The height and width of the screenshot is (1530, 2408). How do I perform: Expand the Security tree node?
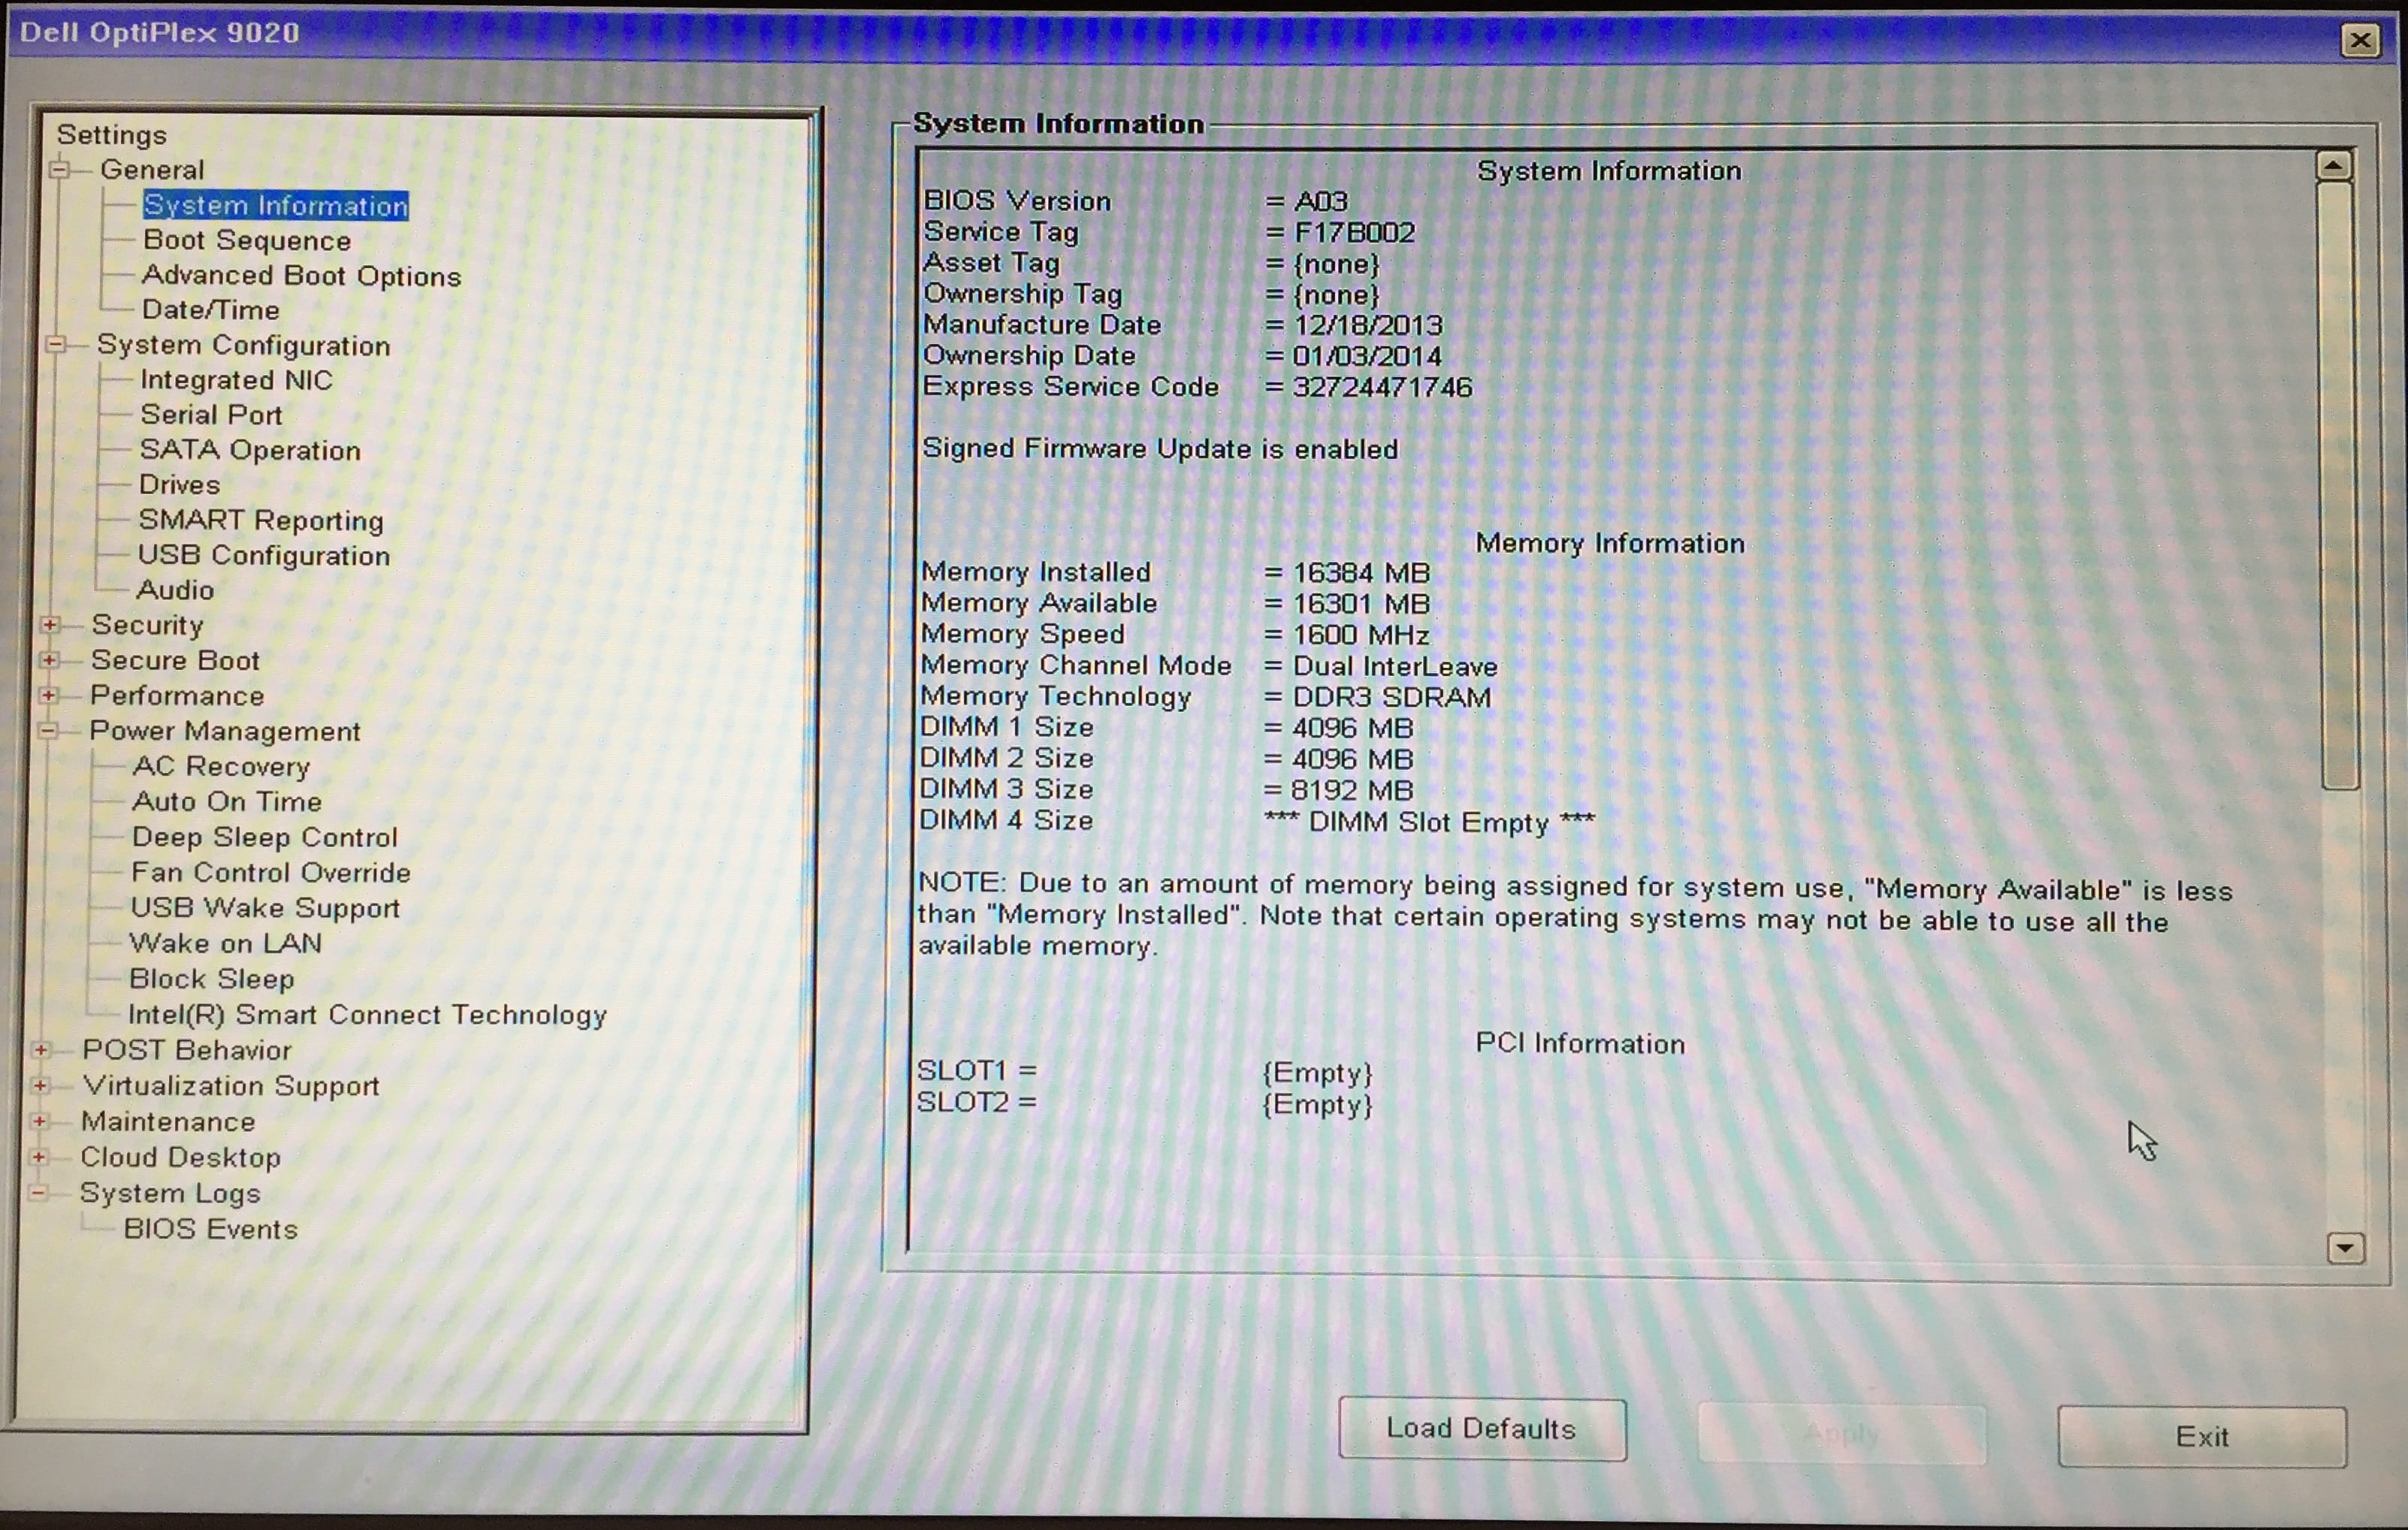(49, 625)
